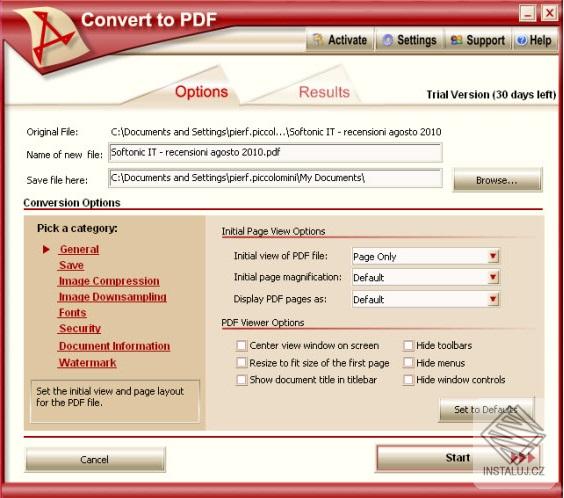Click the Cancel button

tap(95, 460)
